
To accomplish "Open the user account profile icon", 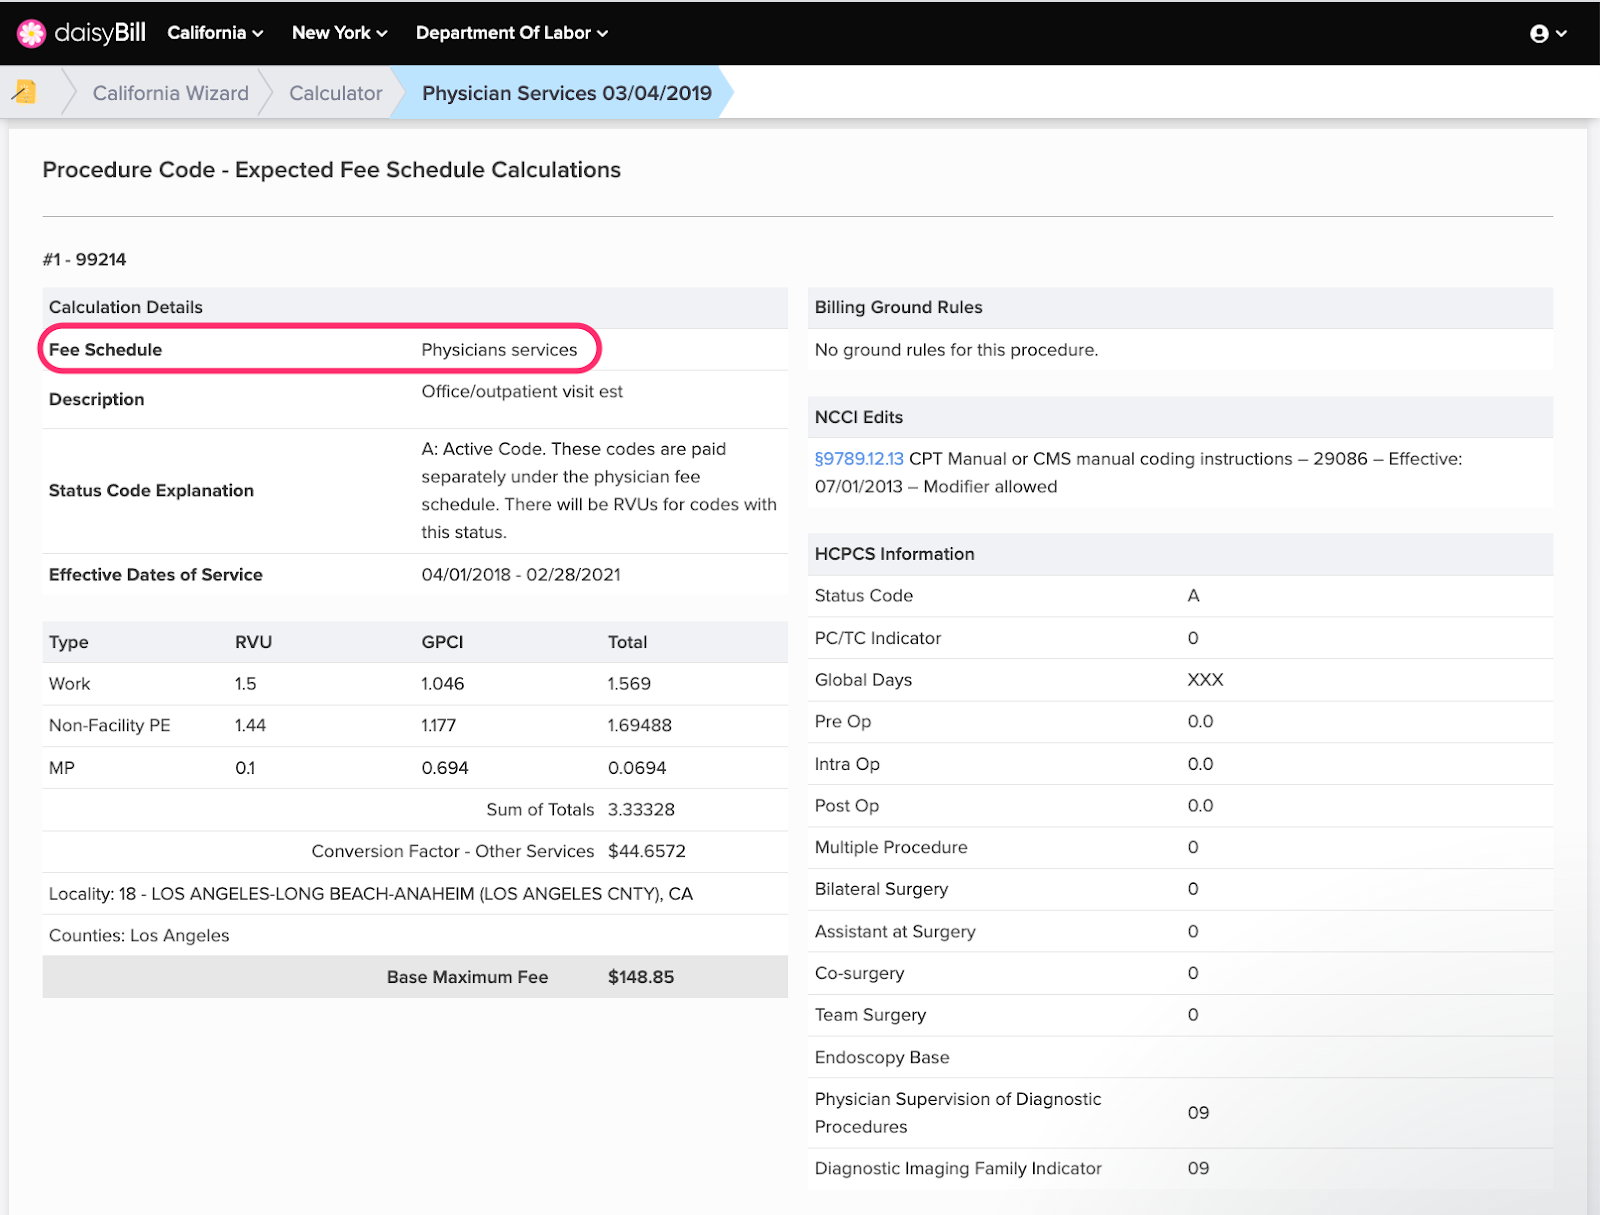I will [1539, 34].
